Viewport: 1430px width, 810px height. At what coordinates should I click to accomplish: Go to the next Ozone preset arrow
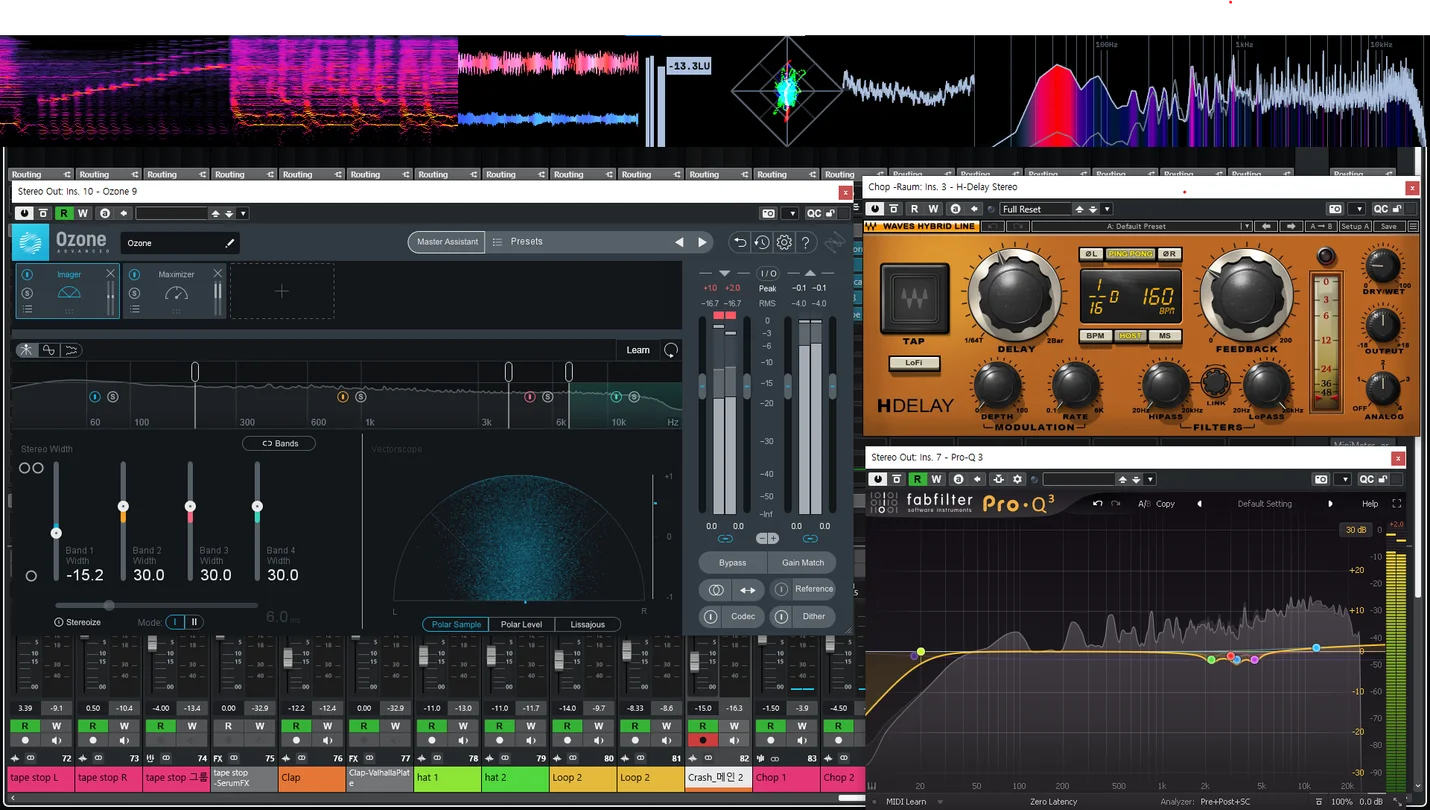coord(702,242)
